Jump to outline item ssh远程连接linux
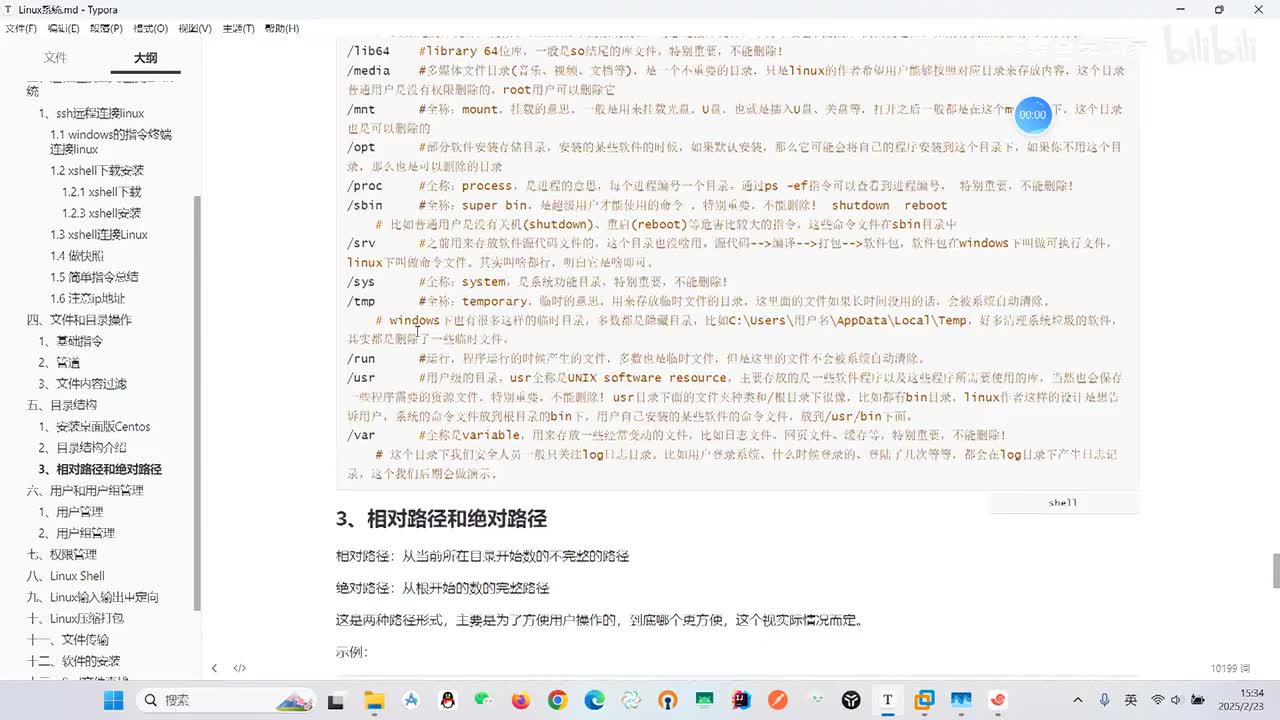The width and height of the screenshot is (1280, 720). tap(100, 113)
